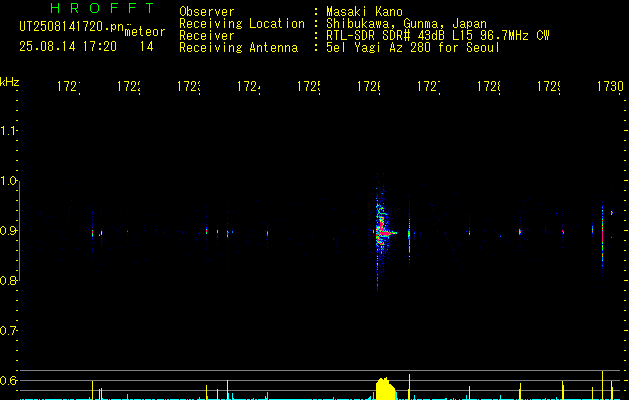629x400 pixels.
Task: Select the location Shibukawa, Gunma, Japan
Action: 406,24
